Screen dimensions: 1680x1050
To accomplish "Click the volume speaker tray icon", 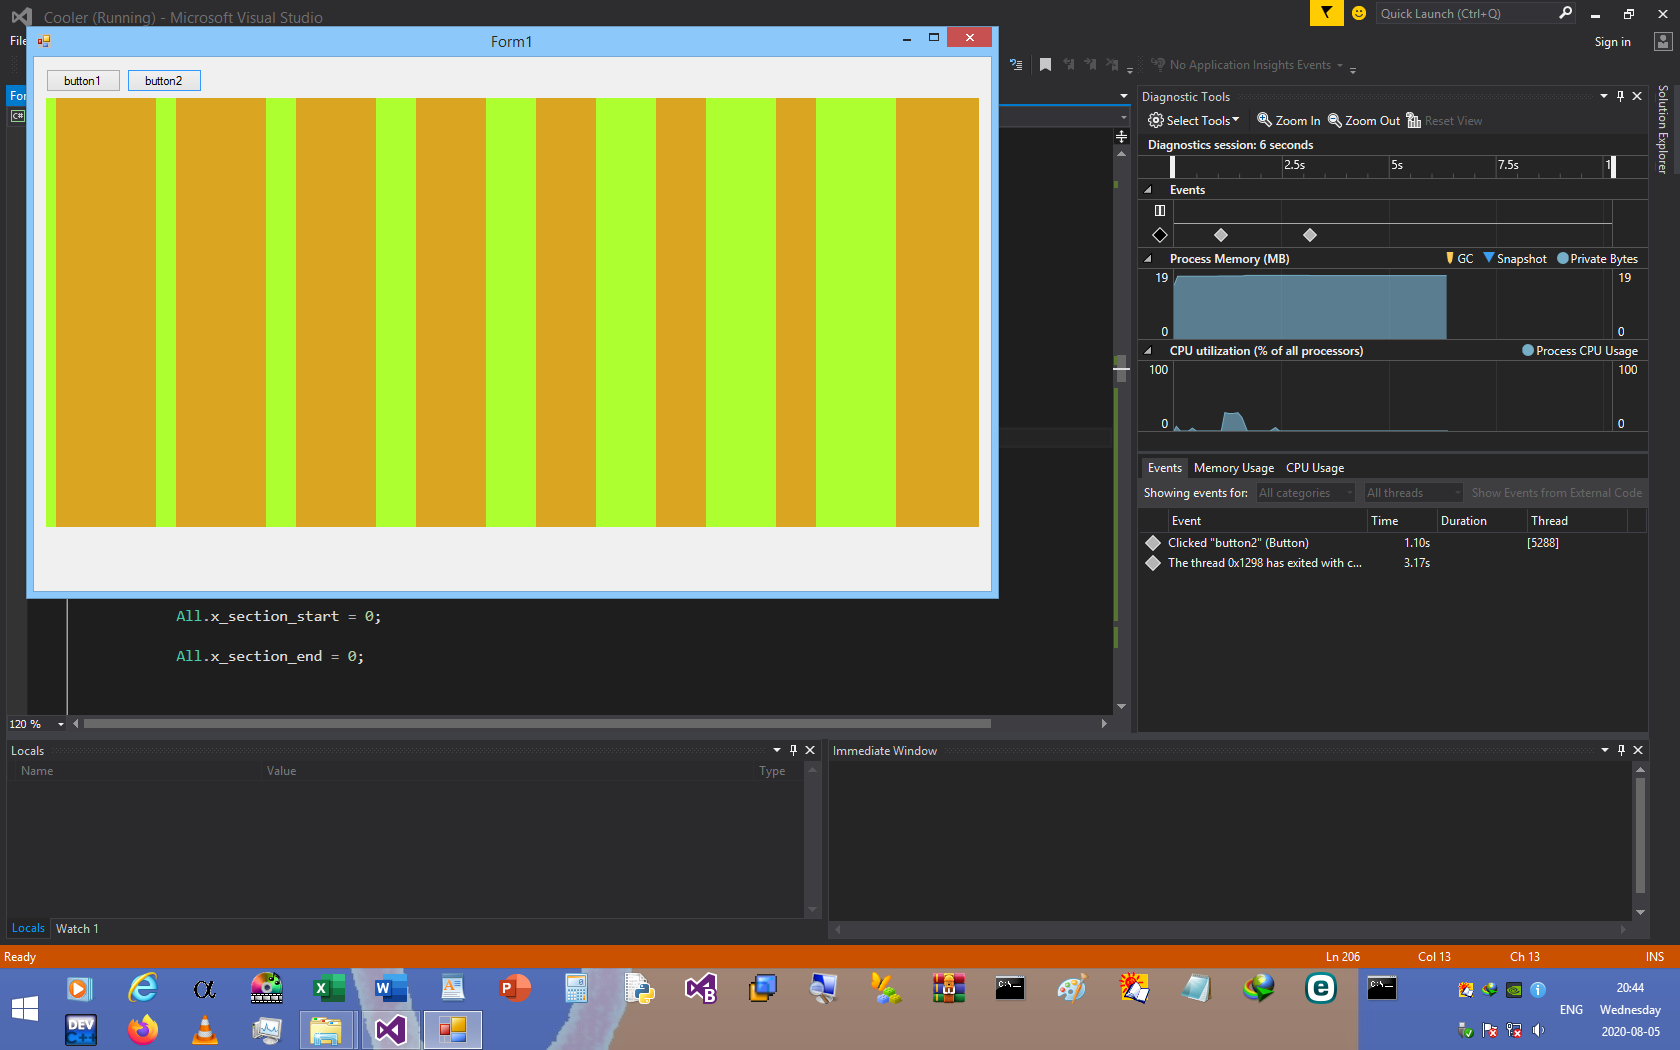I will (x=1538, y=1030).
